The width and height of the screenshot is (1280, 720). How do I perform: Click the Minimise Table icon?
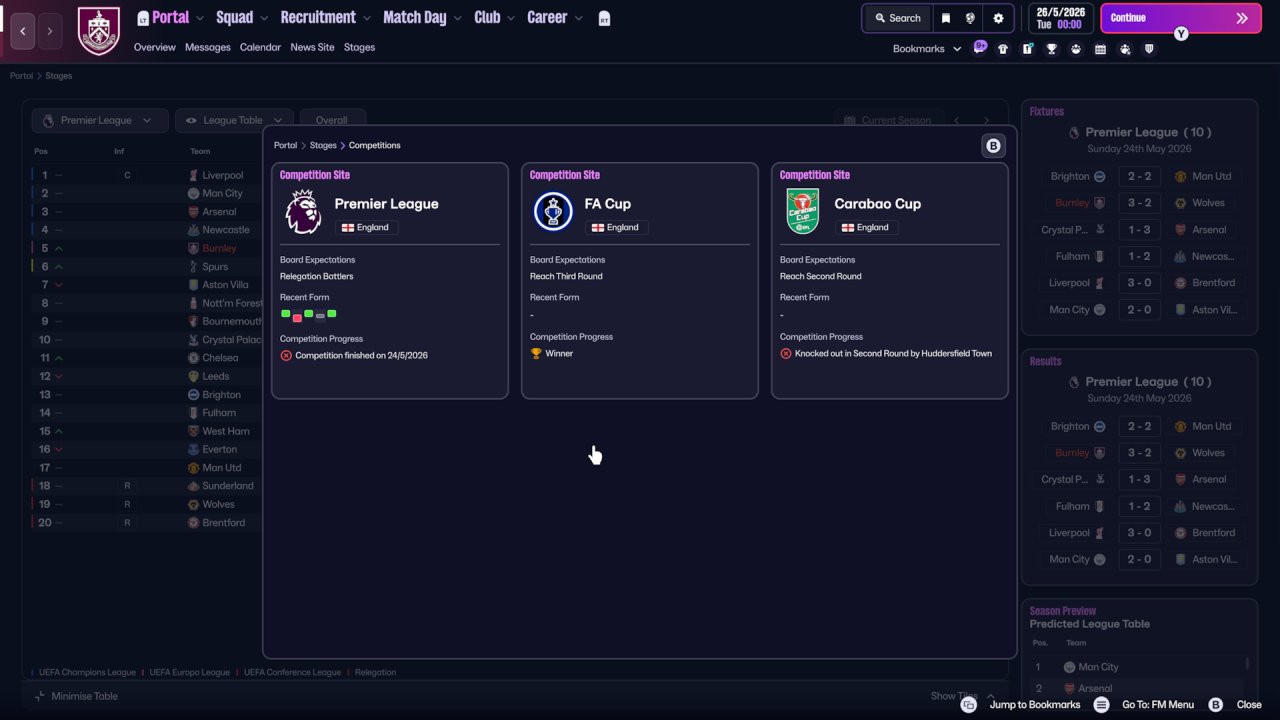(x=40, y=696)
